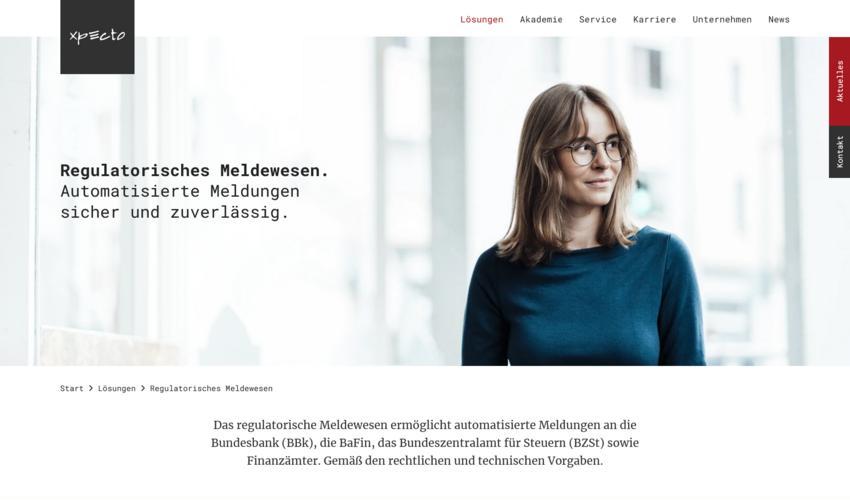Click the woman in the hero photo

click(x=583, y=228)
